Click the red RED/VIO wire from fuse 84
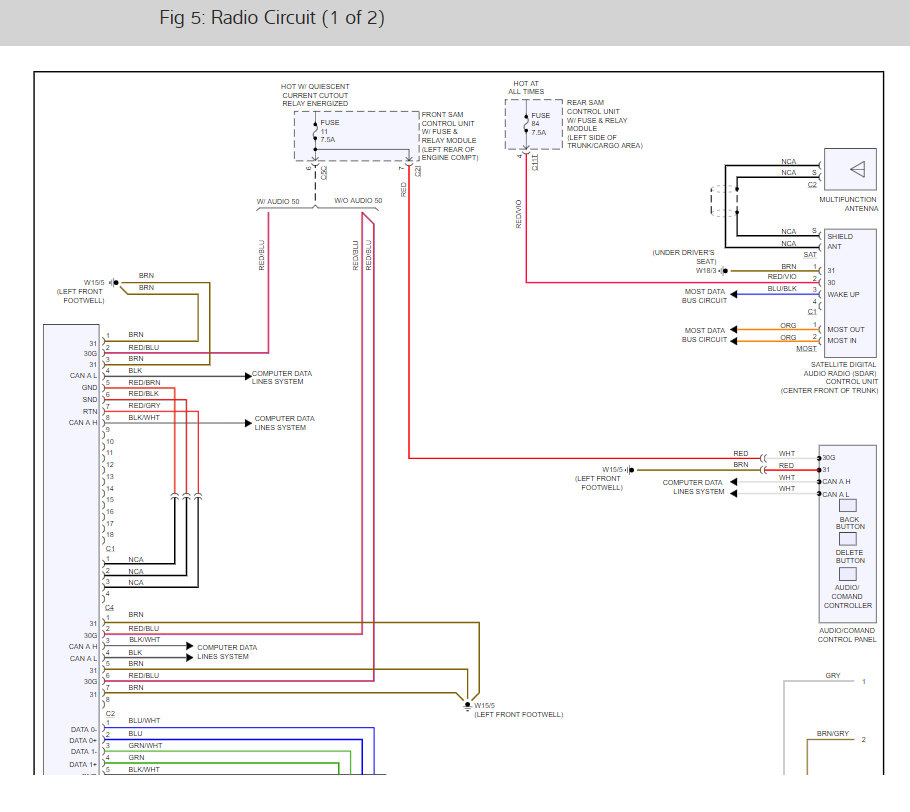 click(x=526, y=221)
